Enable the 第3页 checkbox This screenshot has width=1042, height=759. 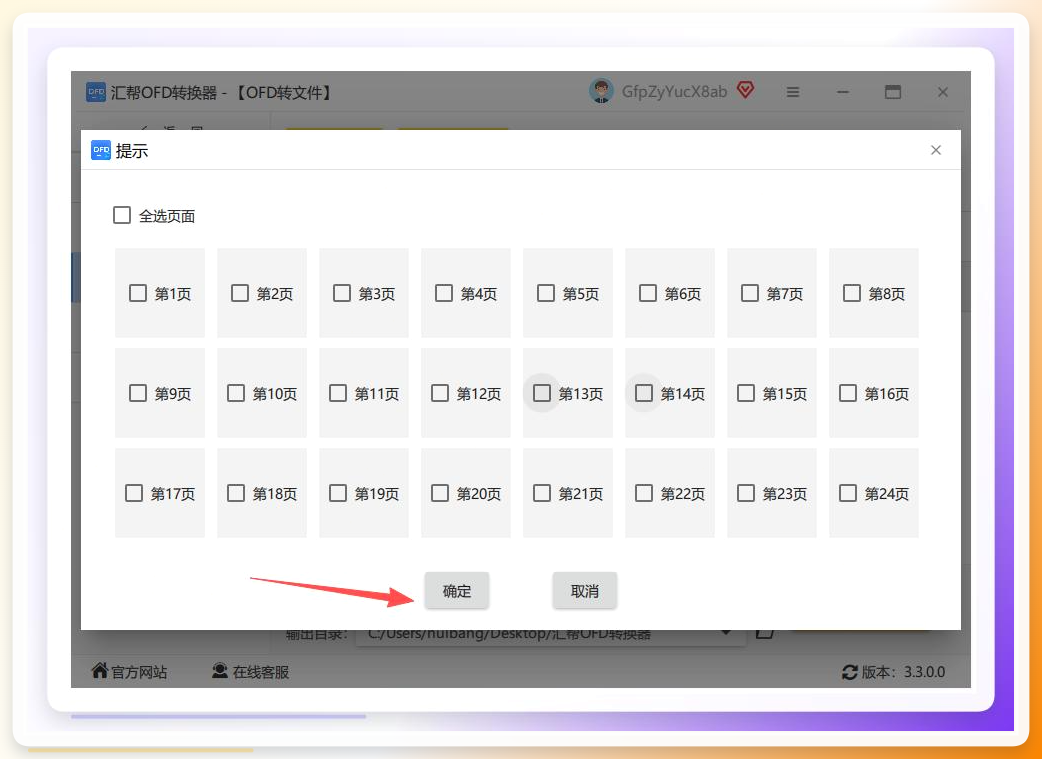click(x=342, y=293)
